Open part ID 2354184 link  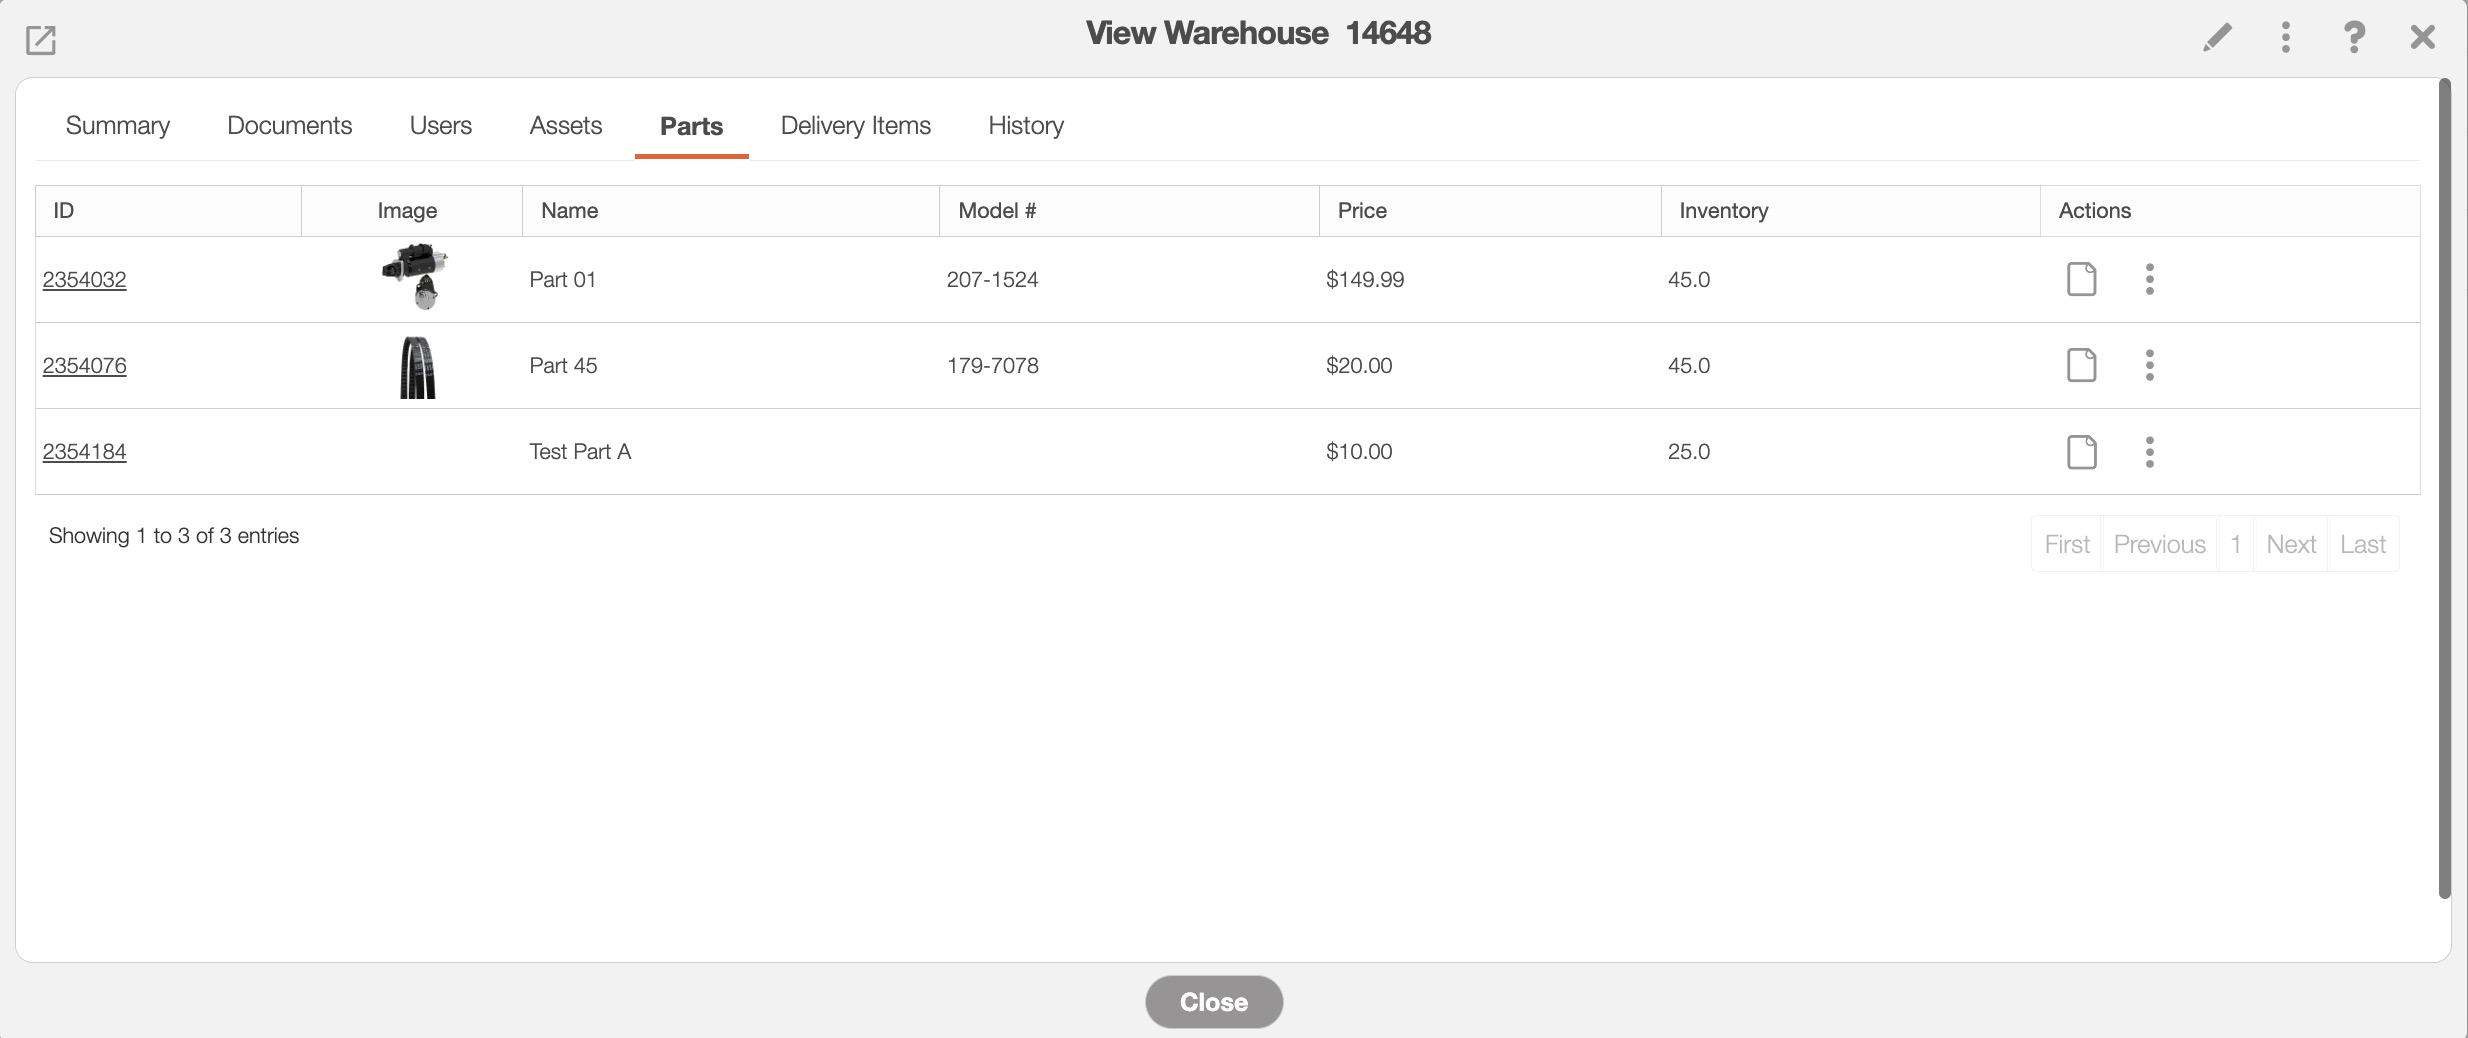[85, 452]
